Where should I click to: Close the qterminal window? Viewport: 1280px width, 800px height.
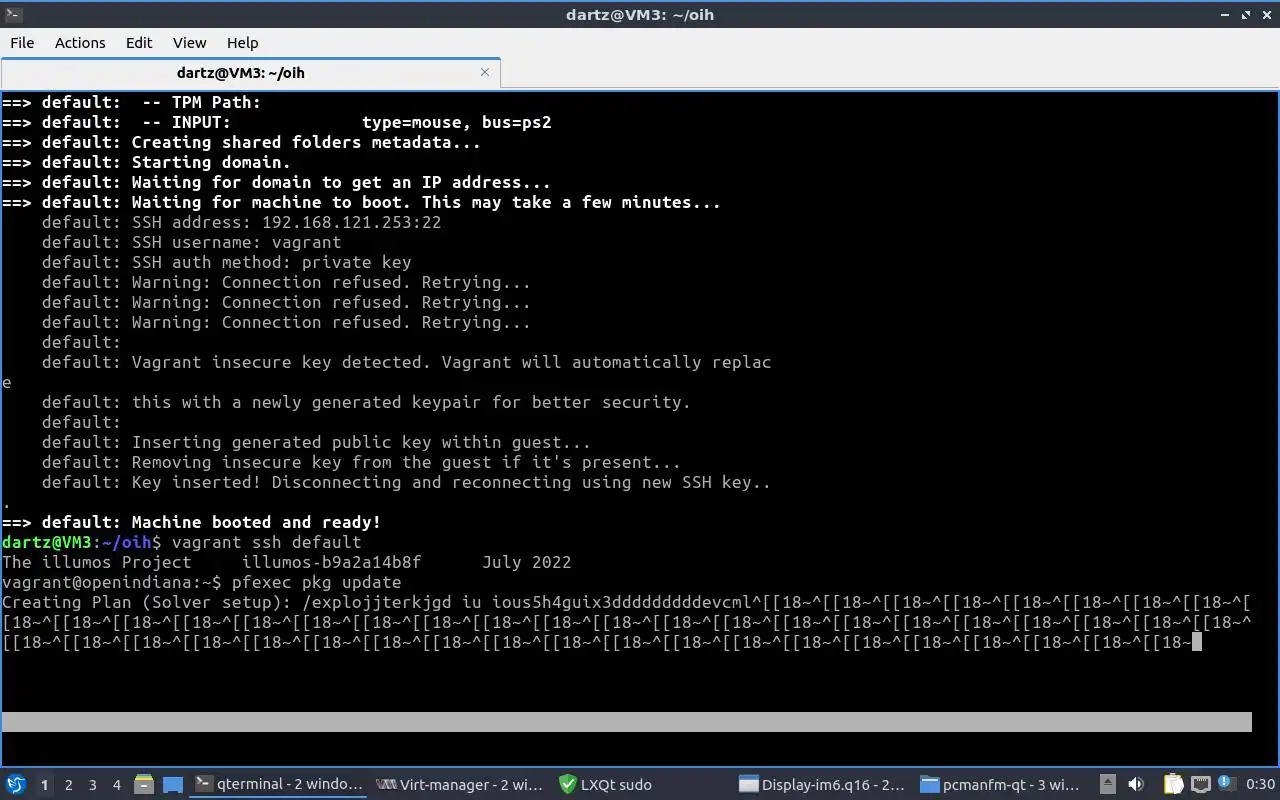(x=1266, y=14)
